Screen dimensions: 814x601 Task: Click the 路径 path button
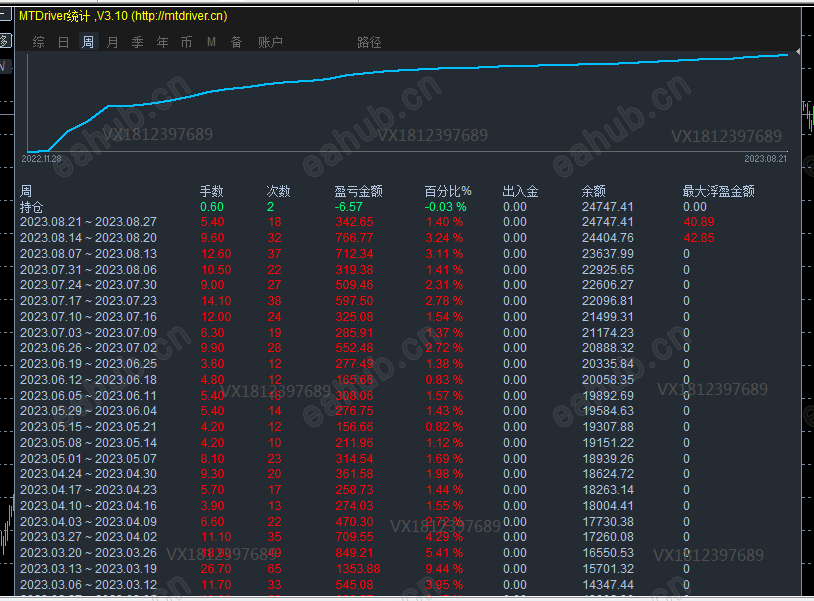tap(369, 42)
